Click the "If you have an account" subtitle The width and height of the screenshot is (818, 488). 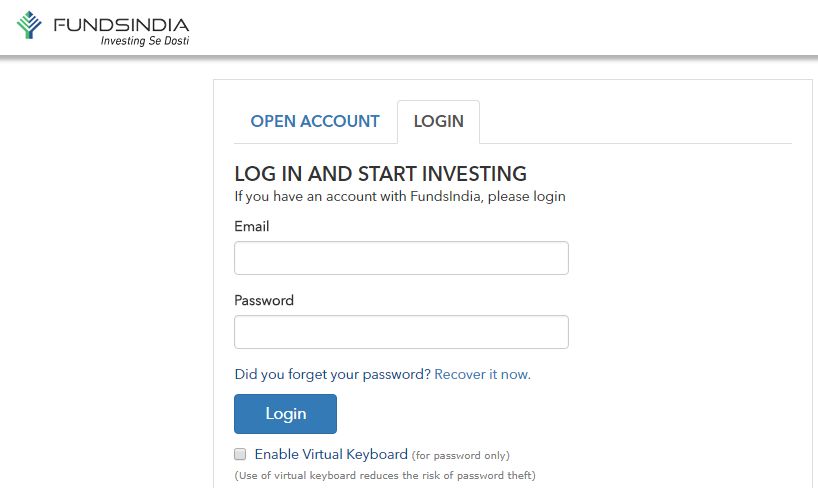click(x=400, y=196)
